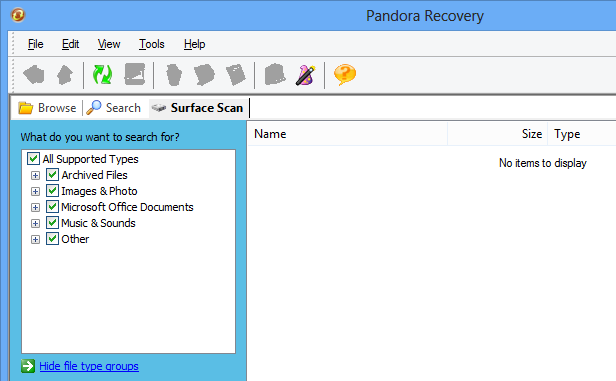Uncheck the All Supported Types checkbox
Screen dimensions: 616x381
click(x=33, y=159)
